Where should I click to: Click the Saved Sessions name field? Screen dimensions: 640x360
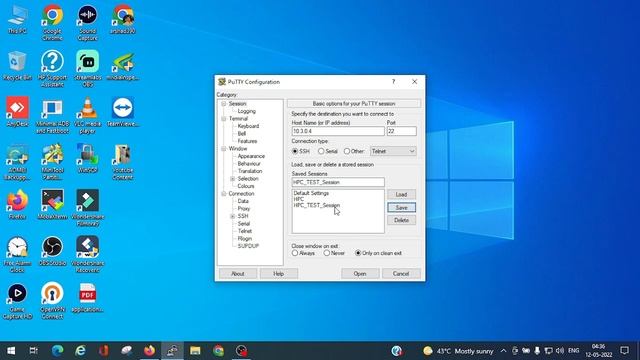click(338, 182)
